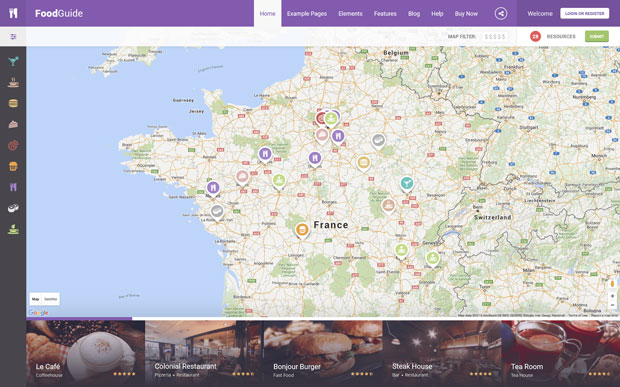Select the burger category icon in sidebar
The width and height of the screenshot is (620, 387).
[13, 103]
